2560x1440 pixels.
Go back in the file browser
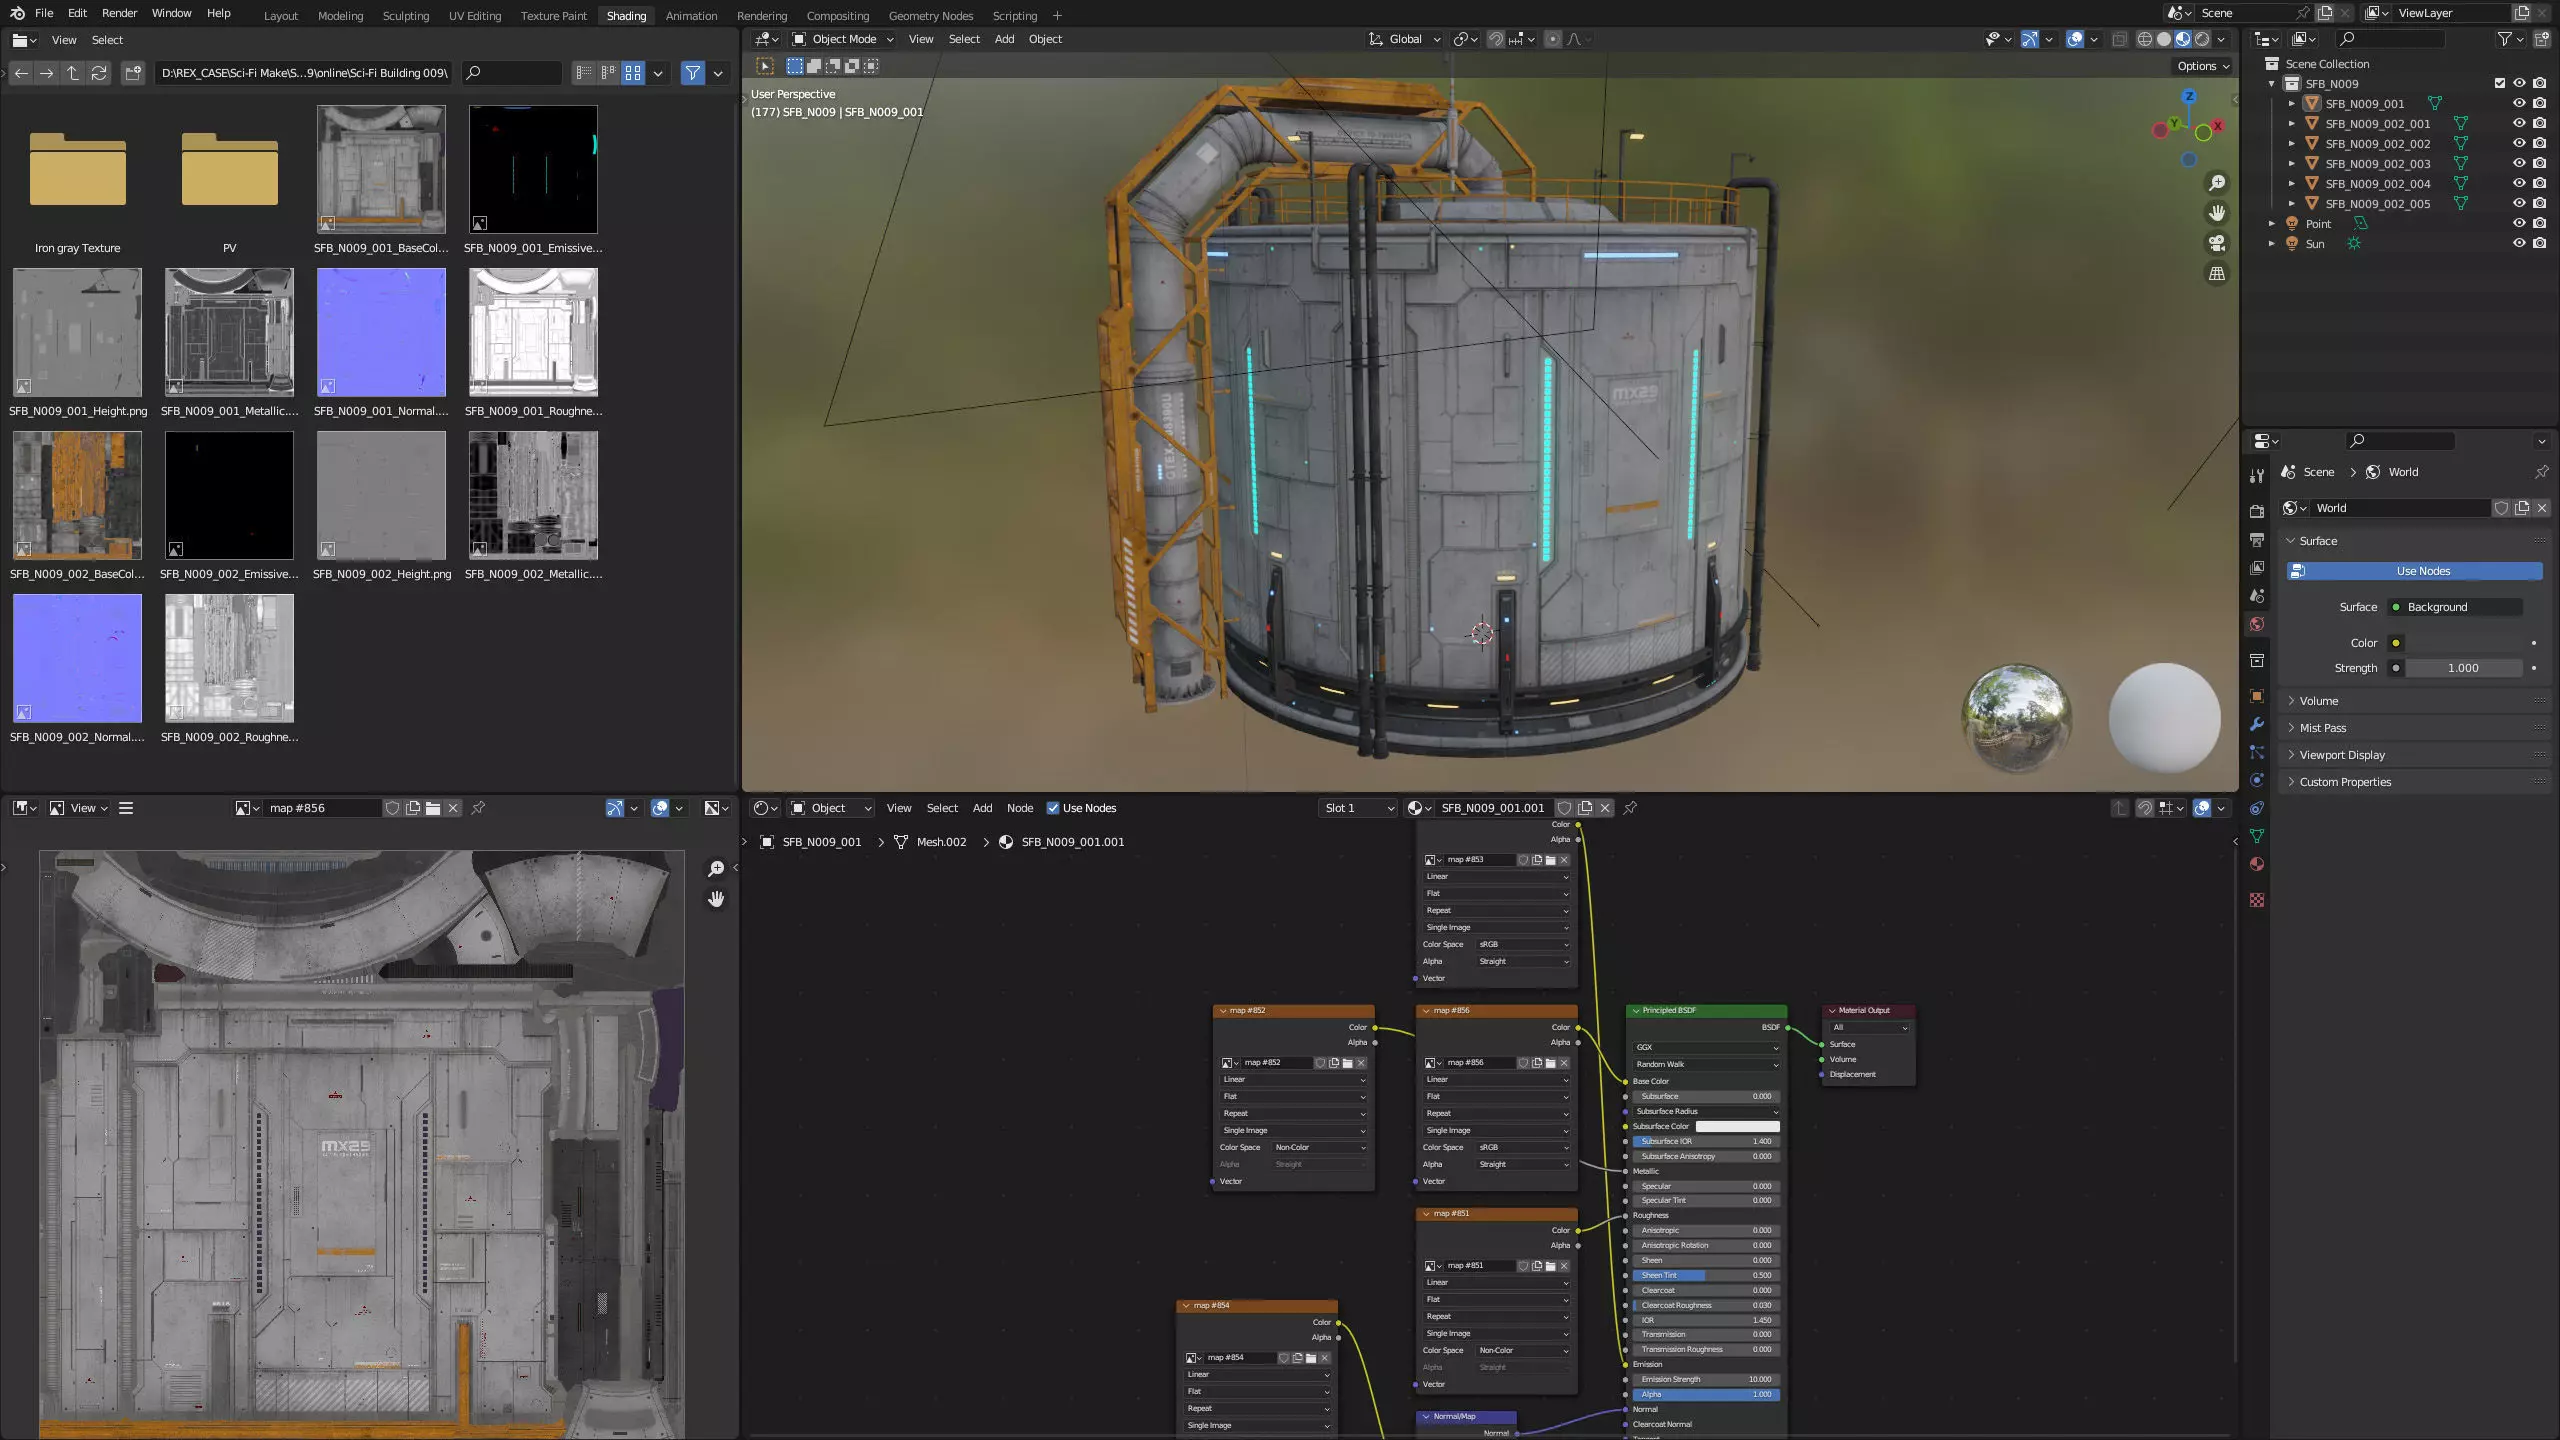21,73
